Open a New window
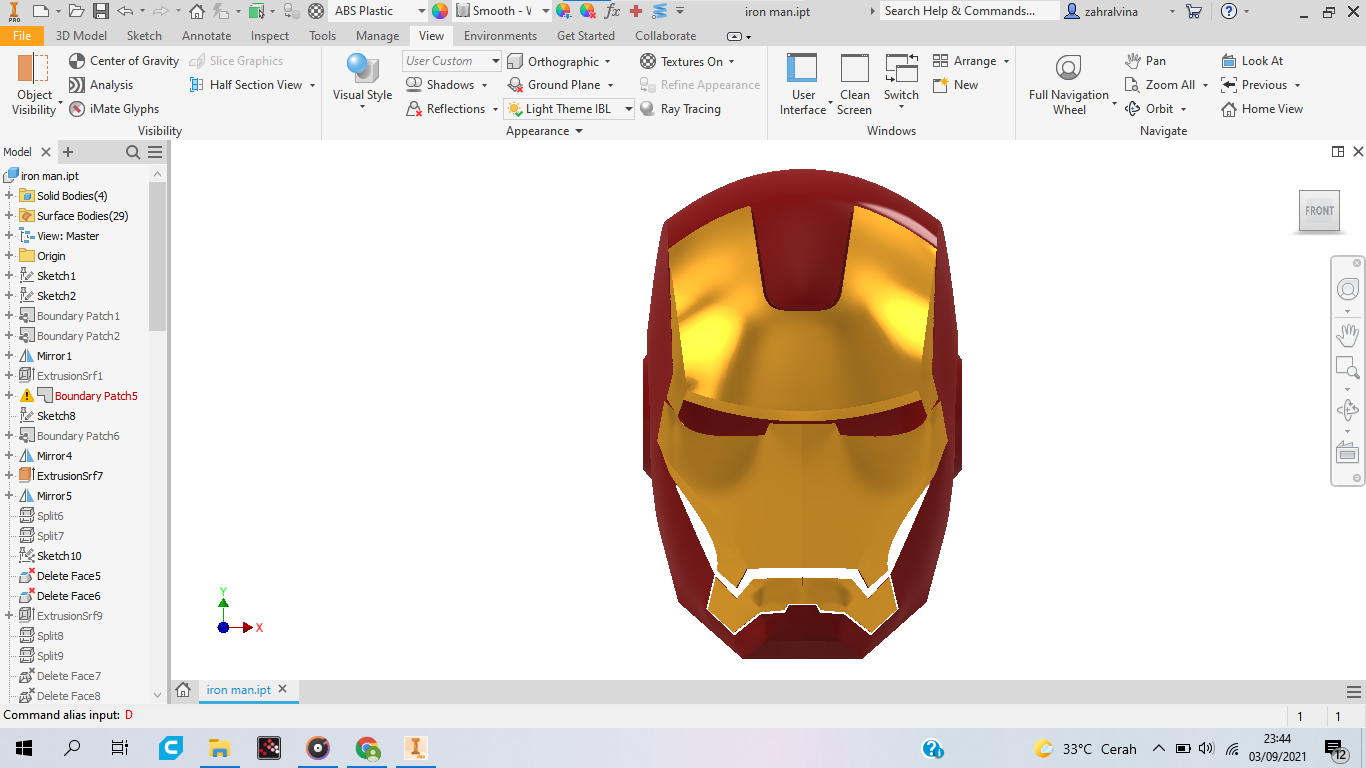This screenshot has width=1366, height=768. click(x=956, y=85)
